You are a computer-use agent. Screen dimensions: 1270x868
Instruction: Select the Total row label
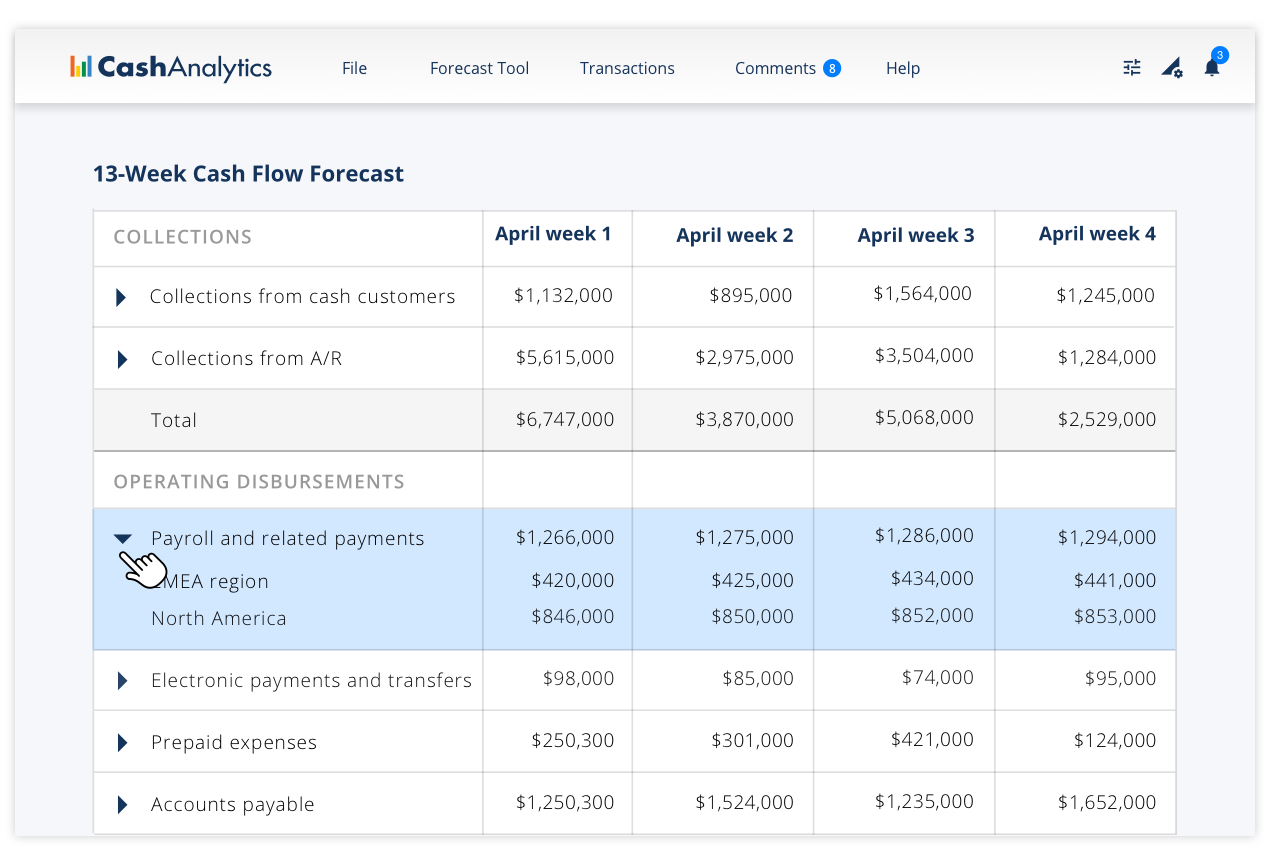coord(174,420)
